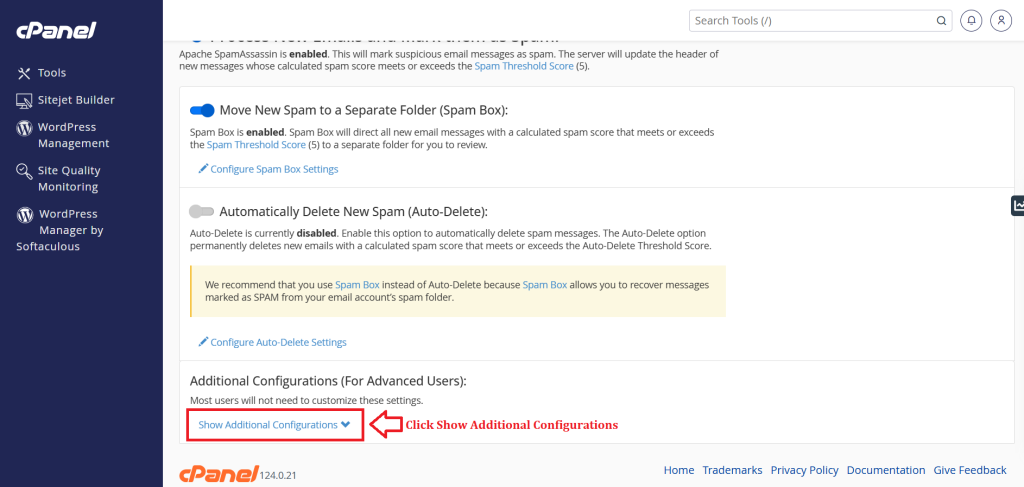1024x487 pixels.
Task: Open Spam Threshold Score link in Spam Box description
Action: 256,145
